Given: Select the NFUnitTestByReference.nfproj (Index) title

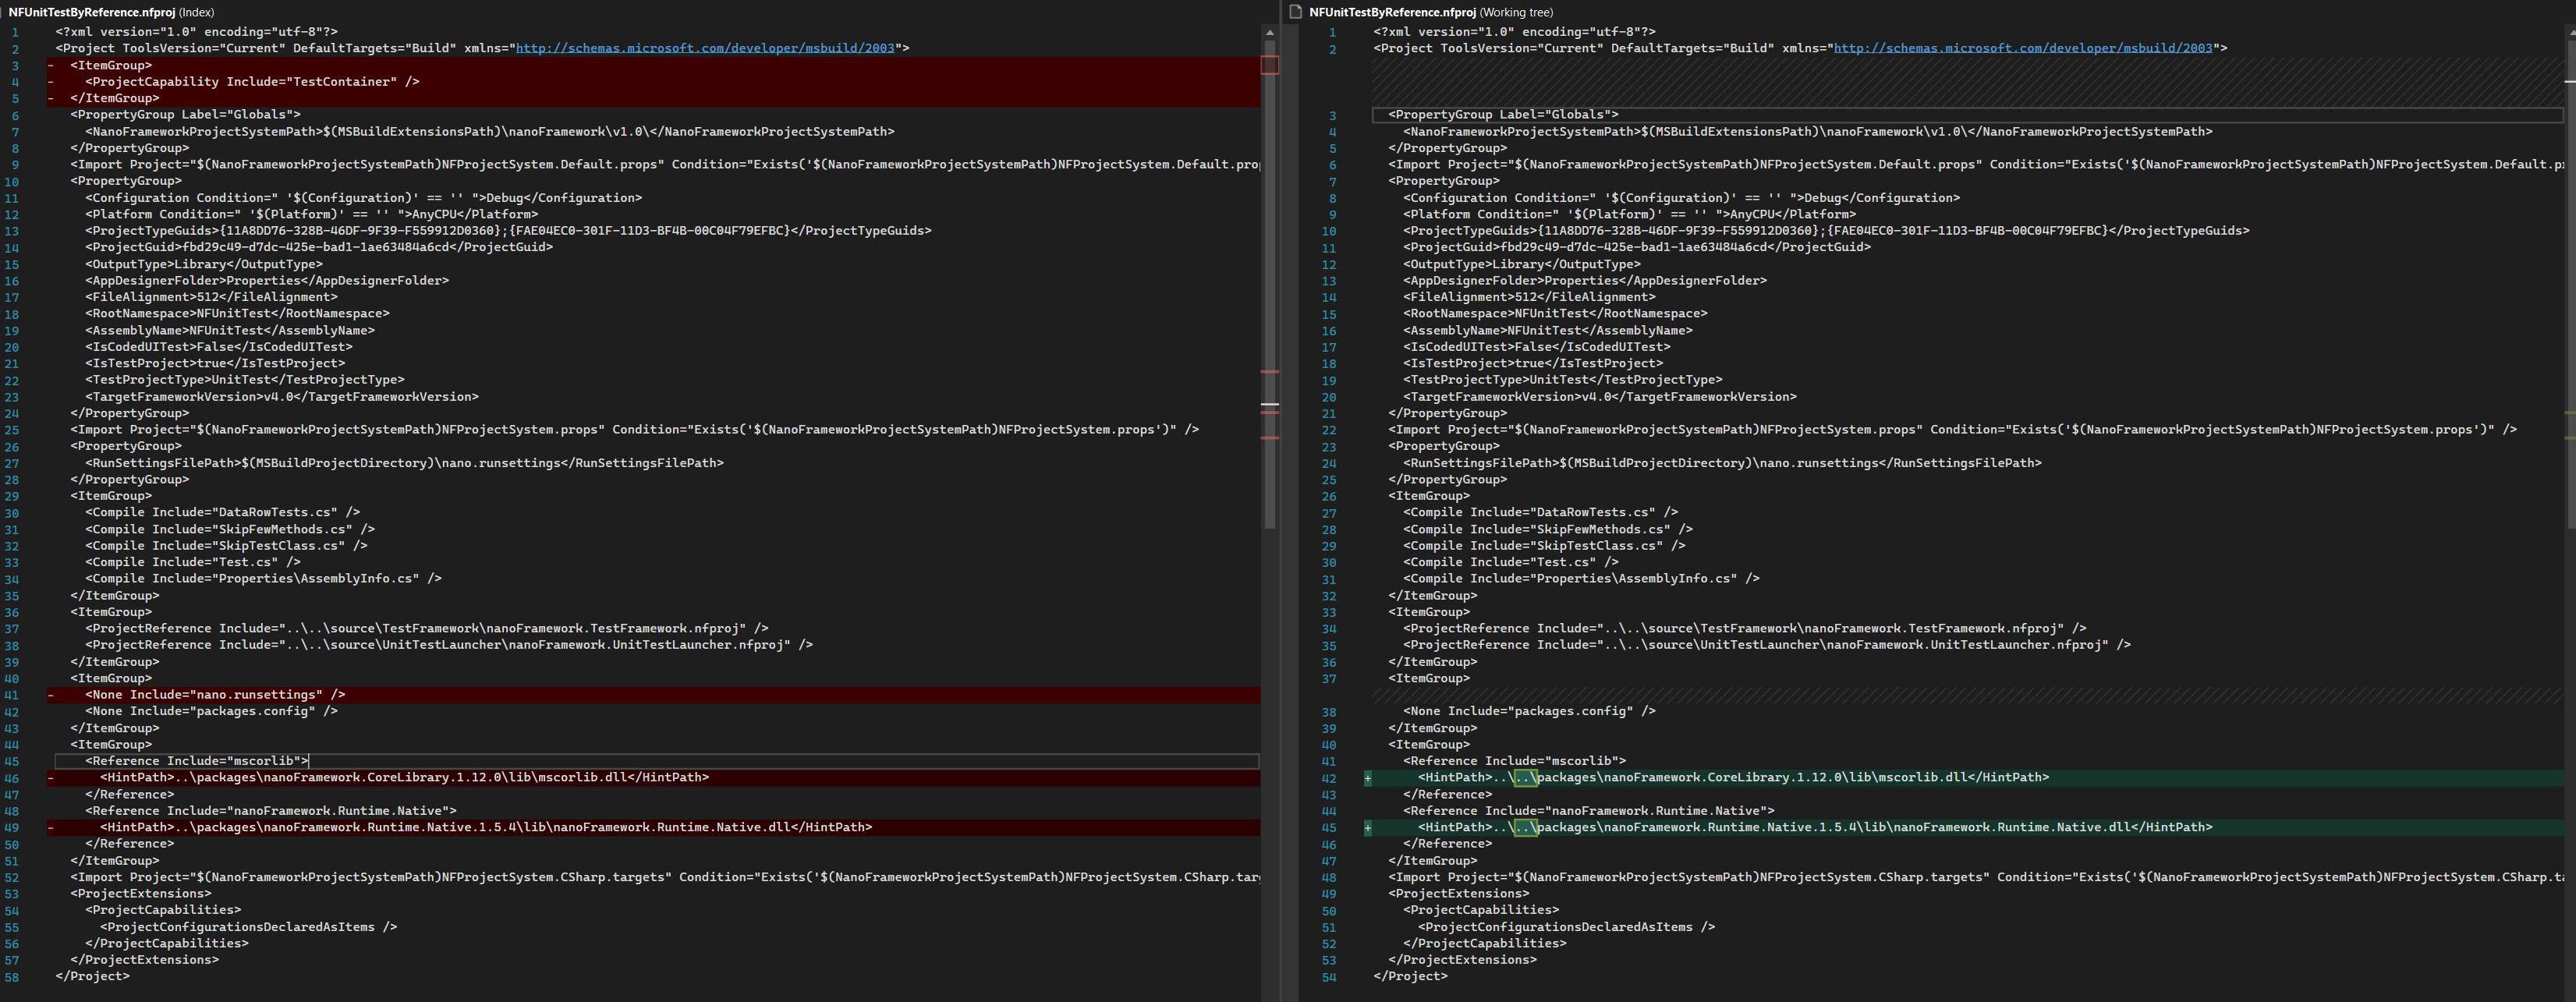Looking at the screenshot, I should coord(111,12).
